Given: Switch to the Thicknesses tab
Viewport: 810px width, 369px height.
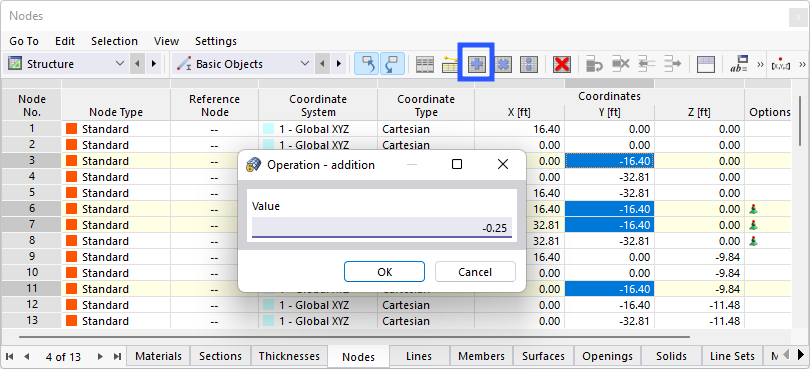Looking at the screenshot, I should (289, 357).
